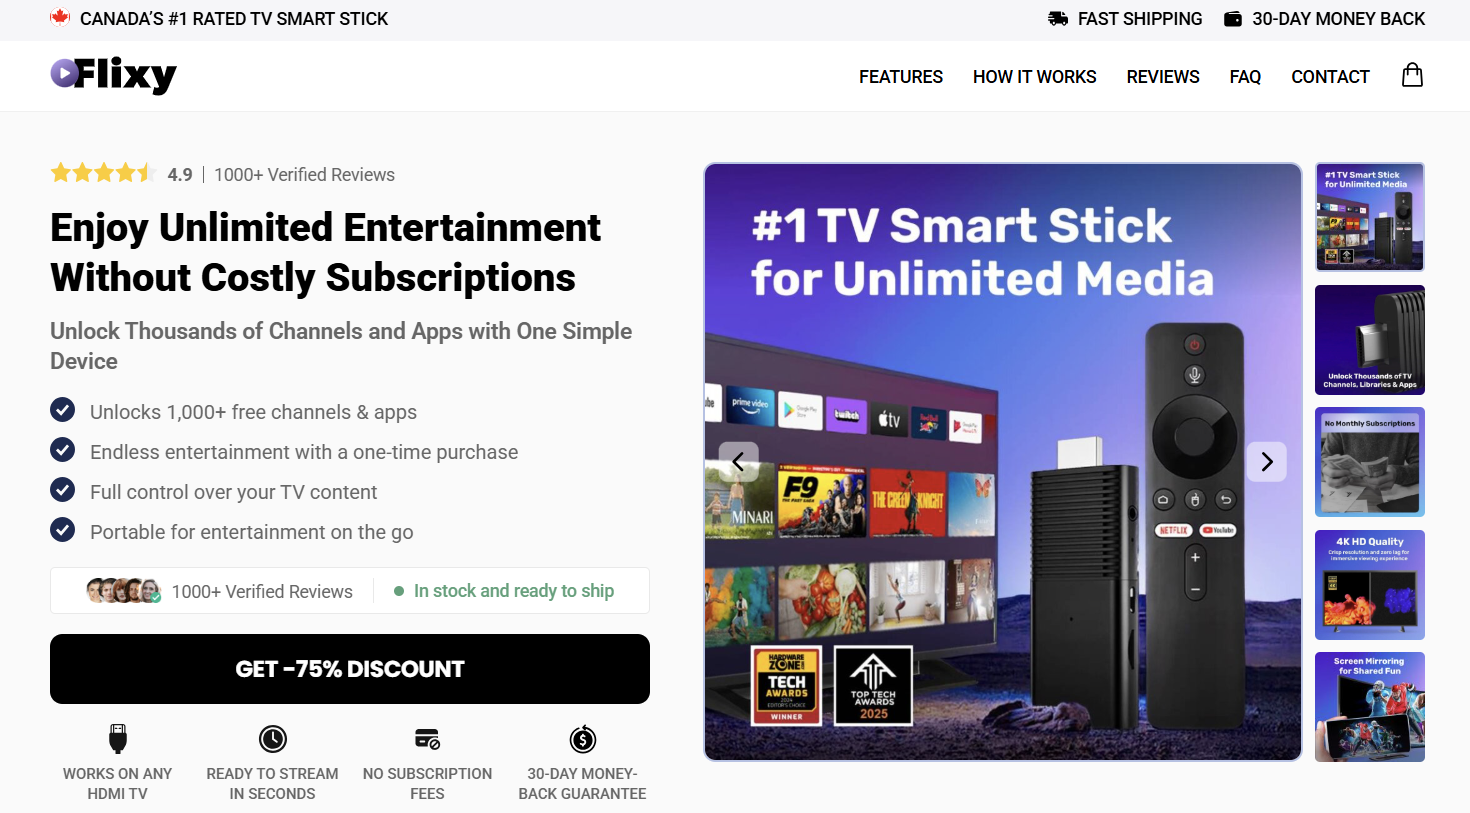Click the HDMI plug icon
The image size is (1470, 813).
pyautogui.click(x=118, y=739)
